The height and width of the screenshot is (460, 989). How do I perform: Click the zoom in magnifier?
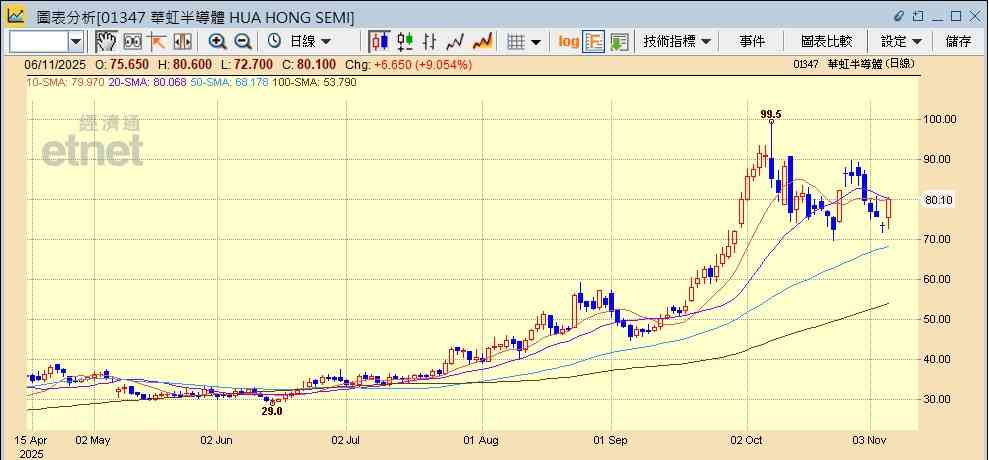[217, 41]
